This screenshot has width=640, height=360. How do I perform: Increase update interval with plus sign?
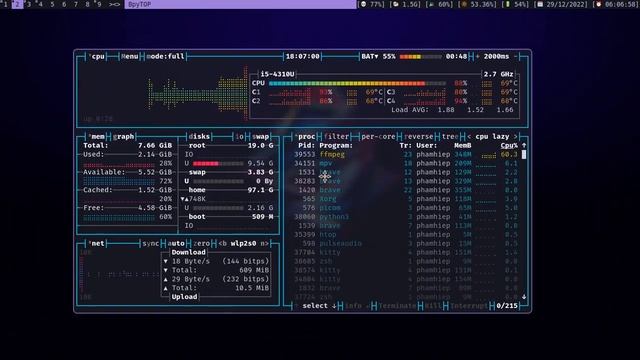coord(478,56)
